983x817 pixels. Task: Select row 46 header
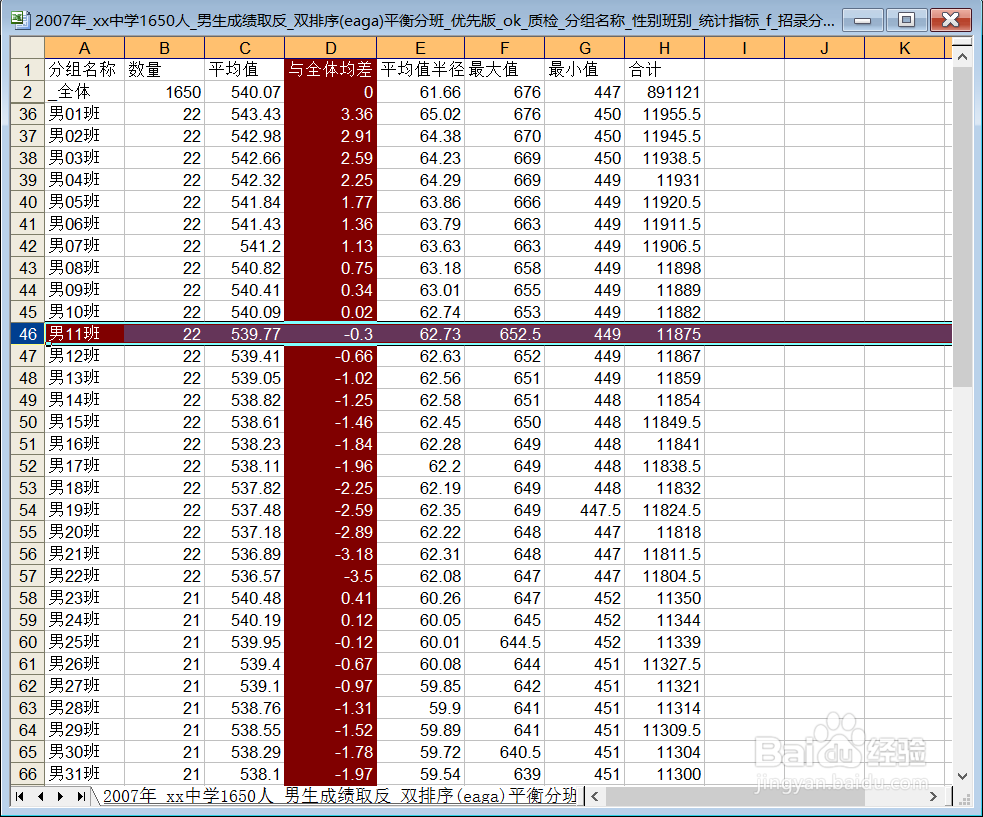coord(28,334)
